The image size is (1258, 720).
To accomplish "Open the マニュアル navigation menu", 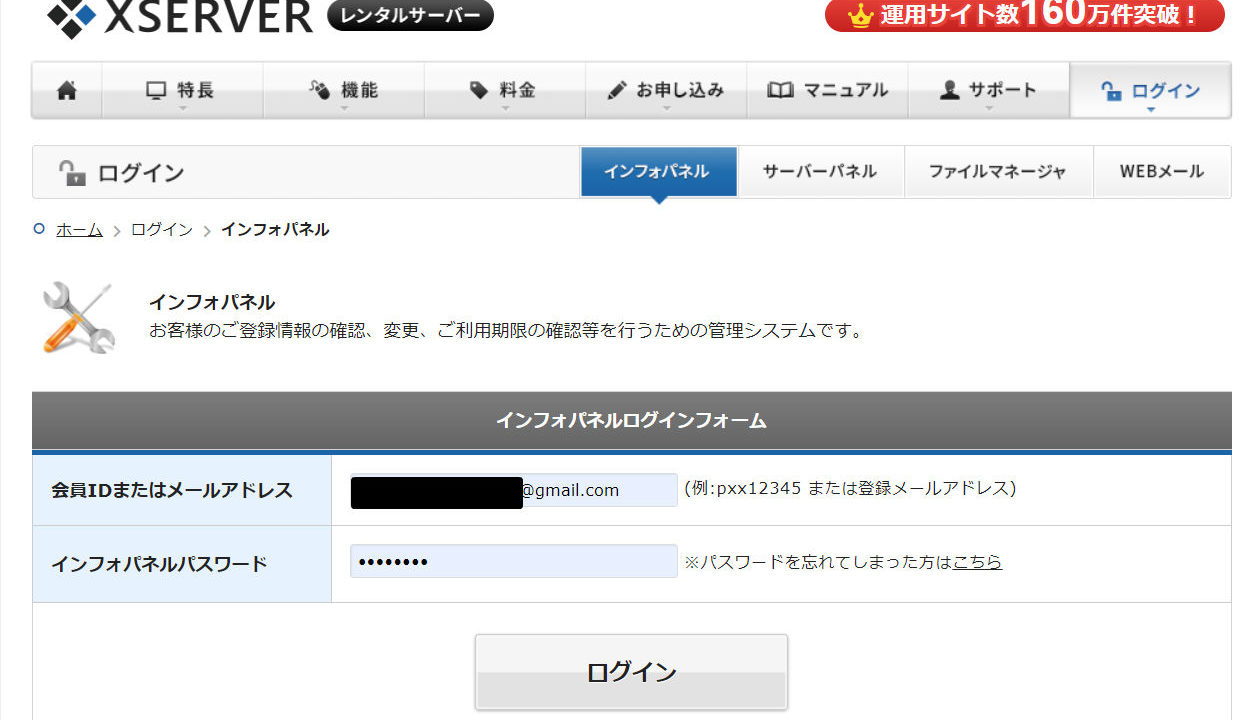I will point(827,90).
